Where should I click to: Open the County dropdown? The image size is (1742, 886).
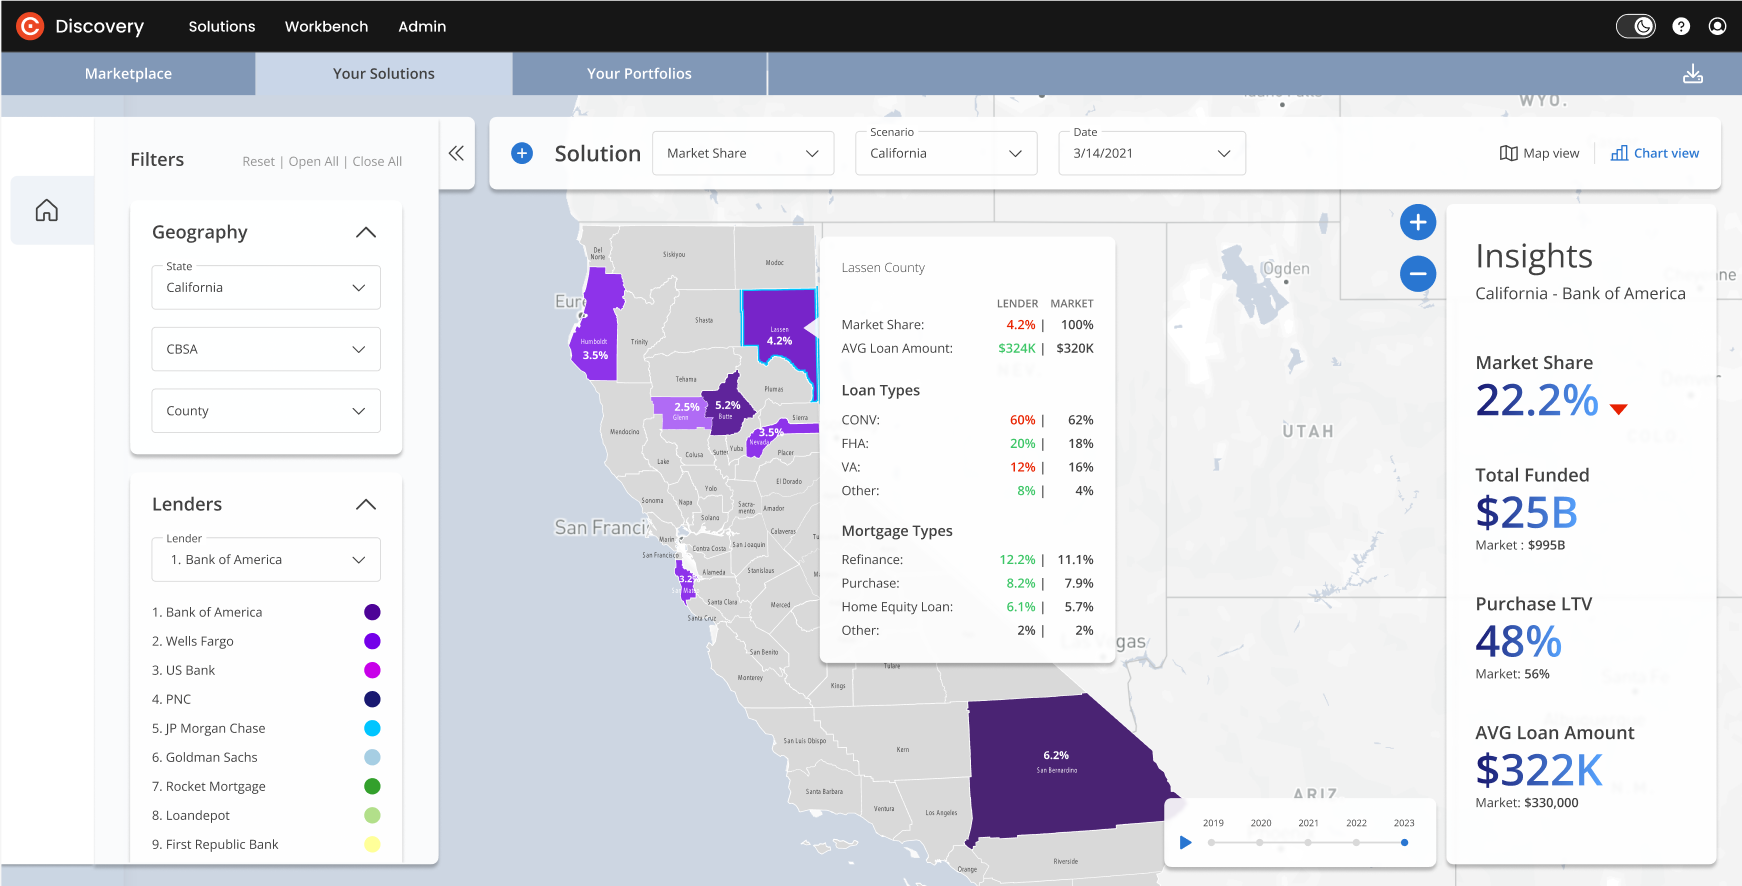266,411
